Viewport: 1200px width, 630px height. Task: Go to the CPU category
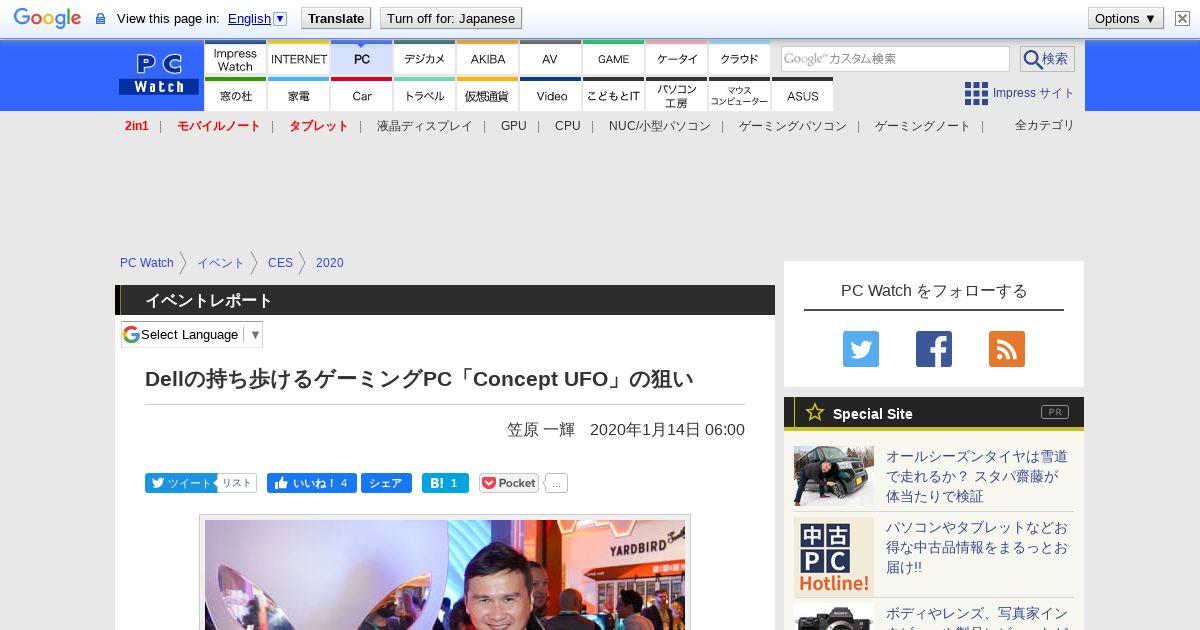coord(568,126)
